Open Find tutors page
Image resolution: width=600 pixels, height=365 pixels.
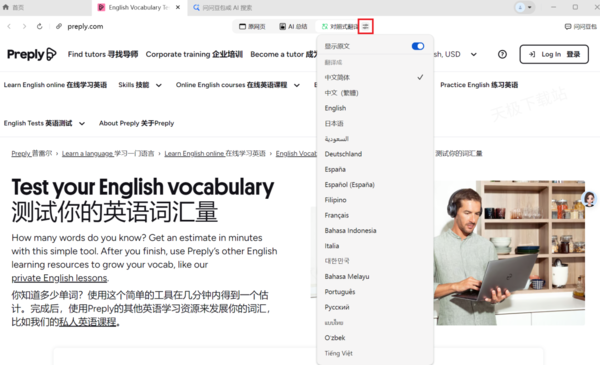coord(103,54)
